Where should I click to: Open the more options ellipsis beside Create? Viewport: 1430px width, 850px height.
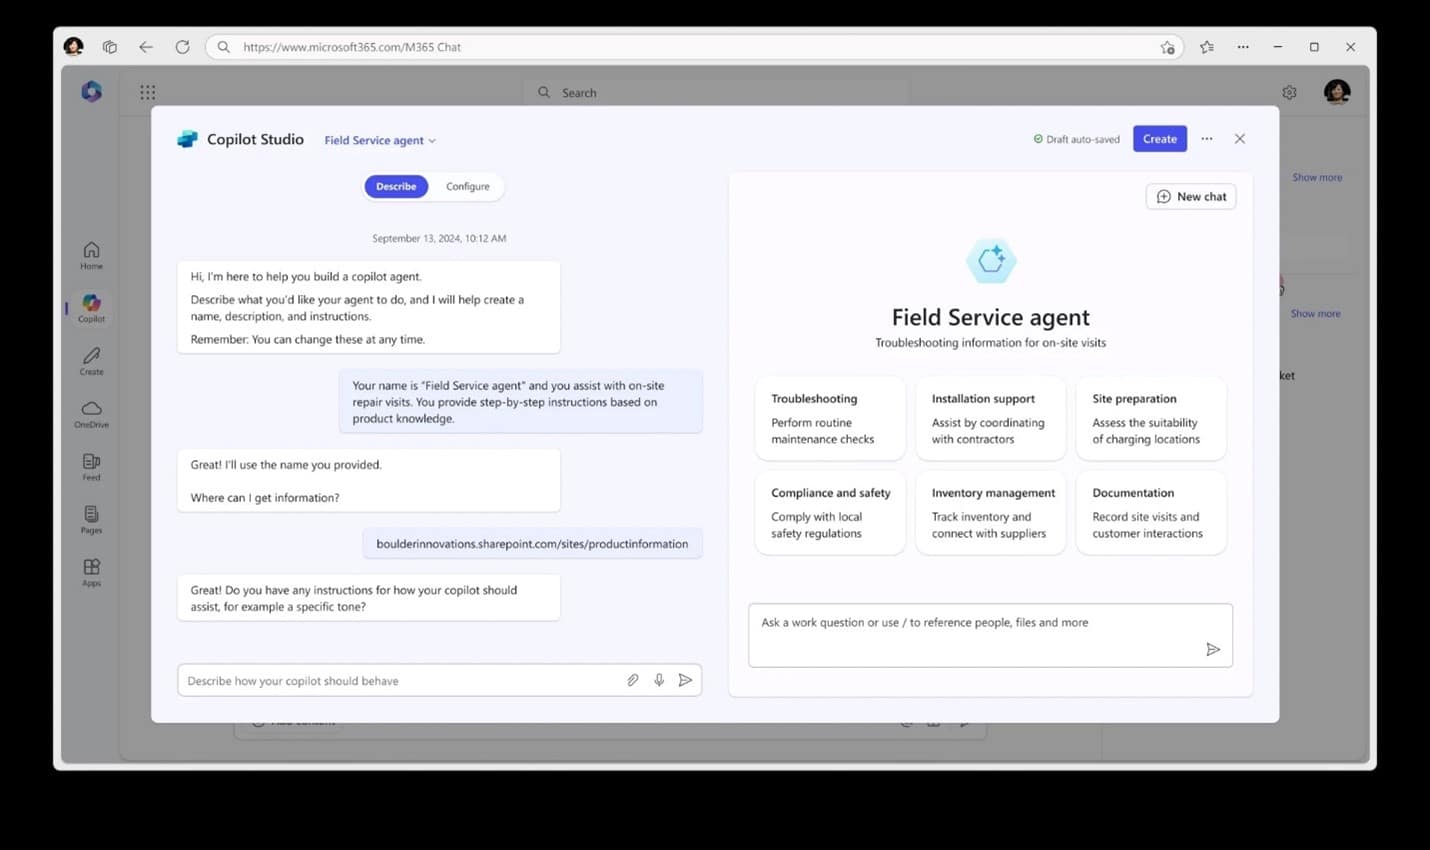click(1207, 139)
